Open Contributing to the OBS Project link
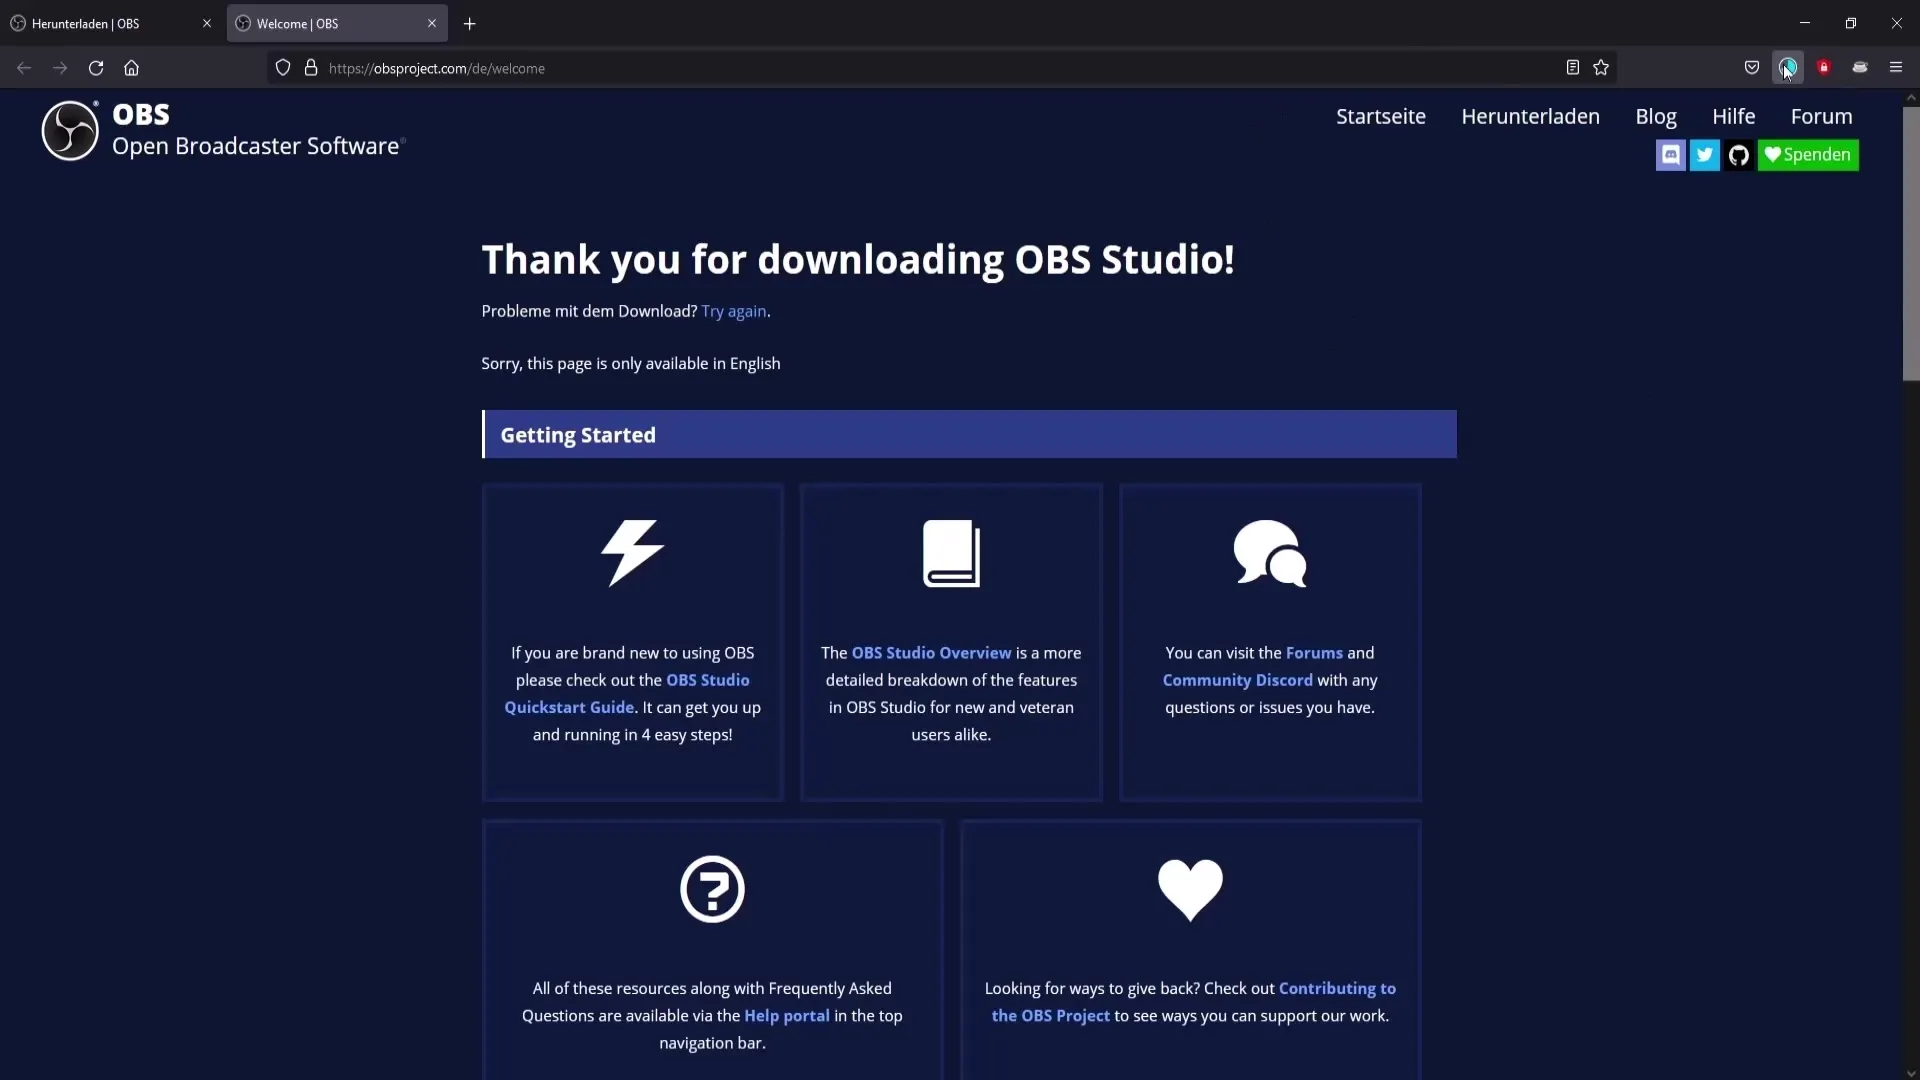Screen dimensions: 1920x1080 (1194, 1002)
